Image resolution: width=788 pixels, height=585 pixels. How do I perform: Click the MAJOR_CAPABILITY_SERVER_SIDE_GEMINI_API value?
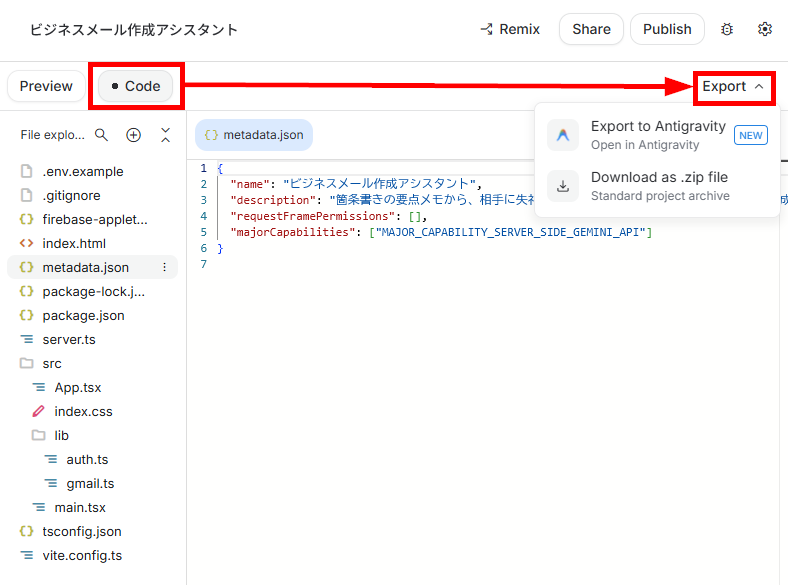pos(511,232)
